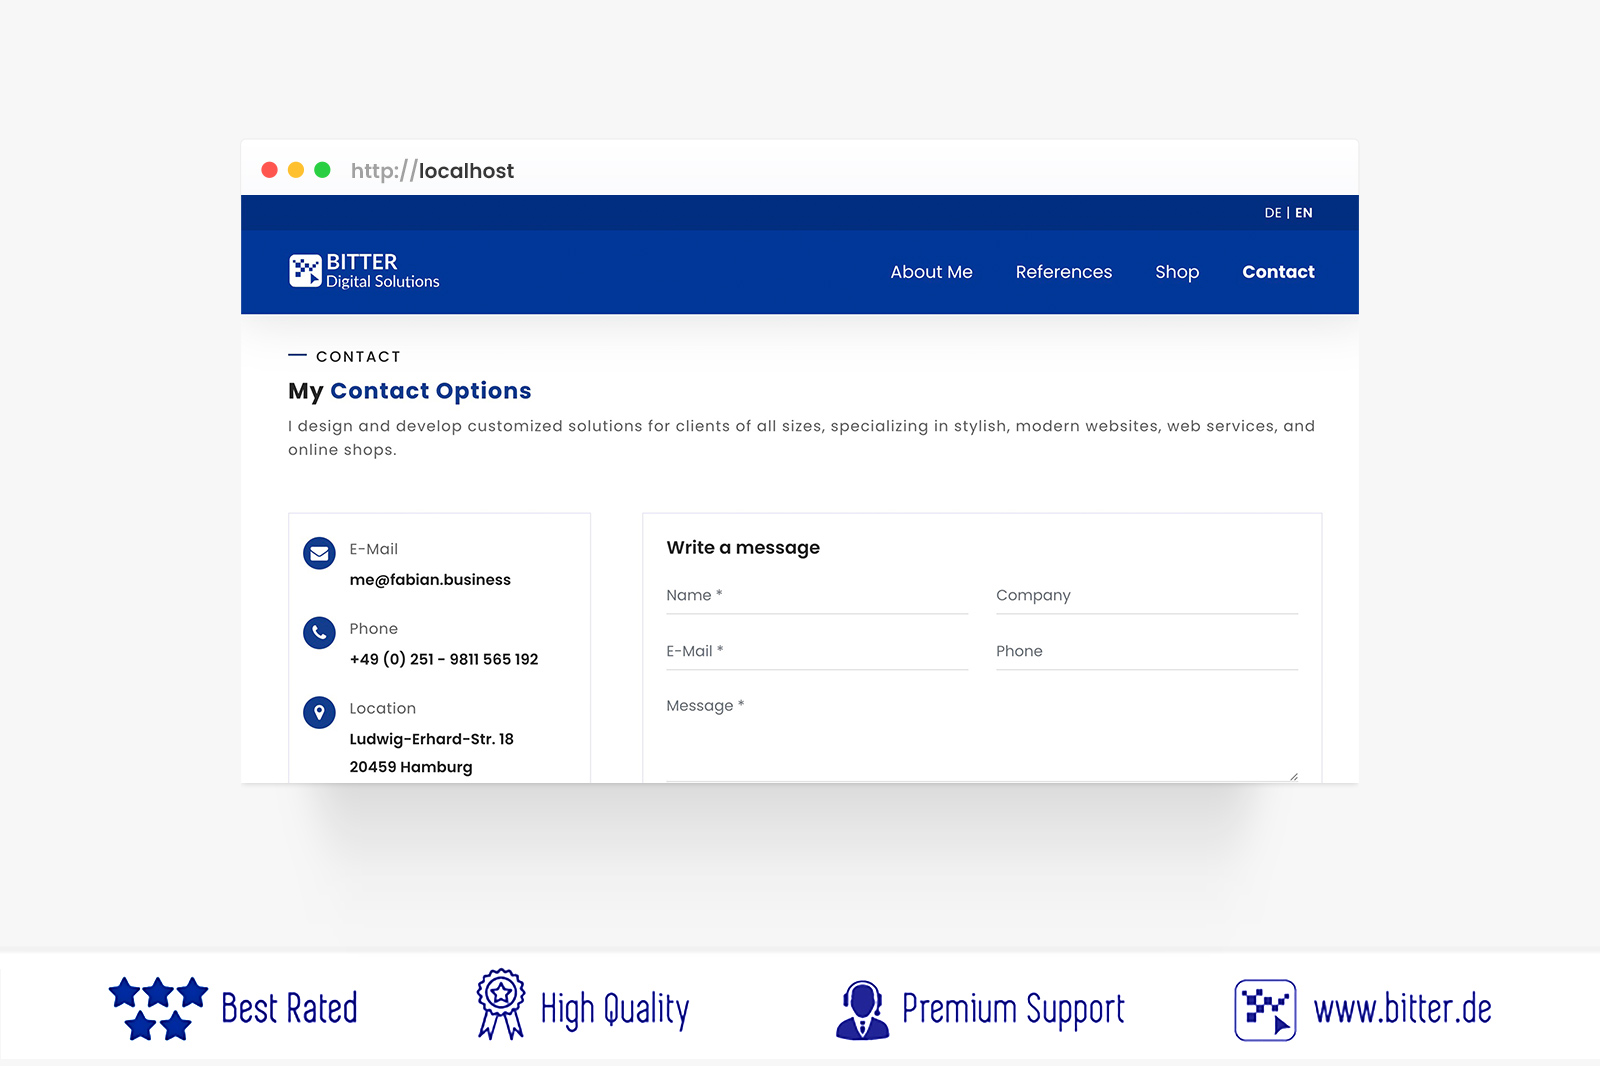Click the small CONTACT section label
Image resolution: width=1600 pixels, height=1066 pixels.
pyautogui.click(x=358, y=357)
